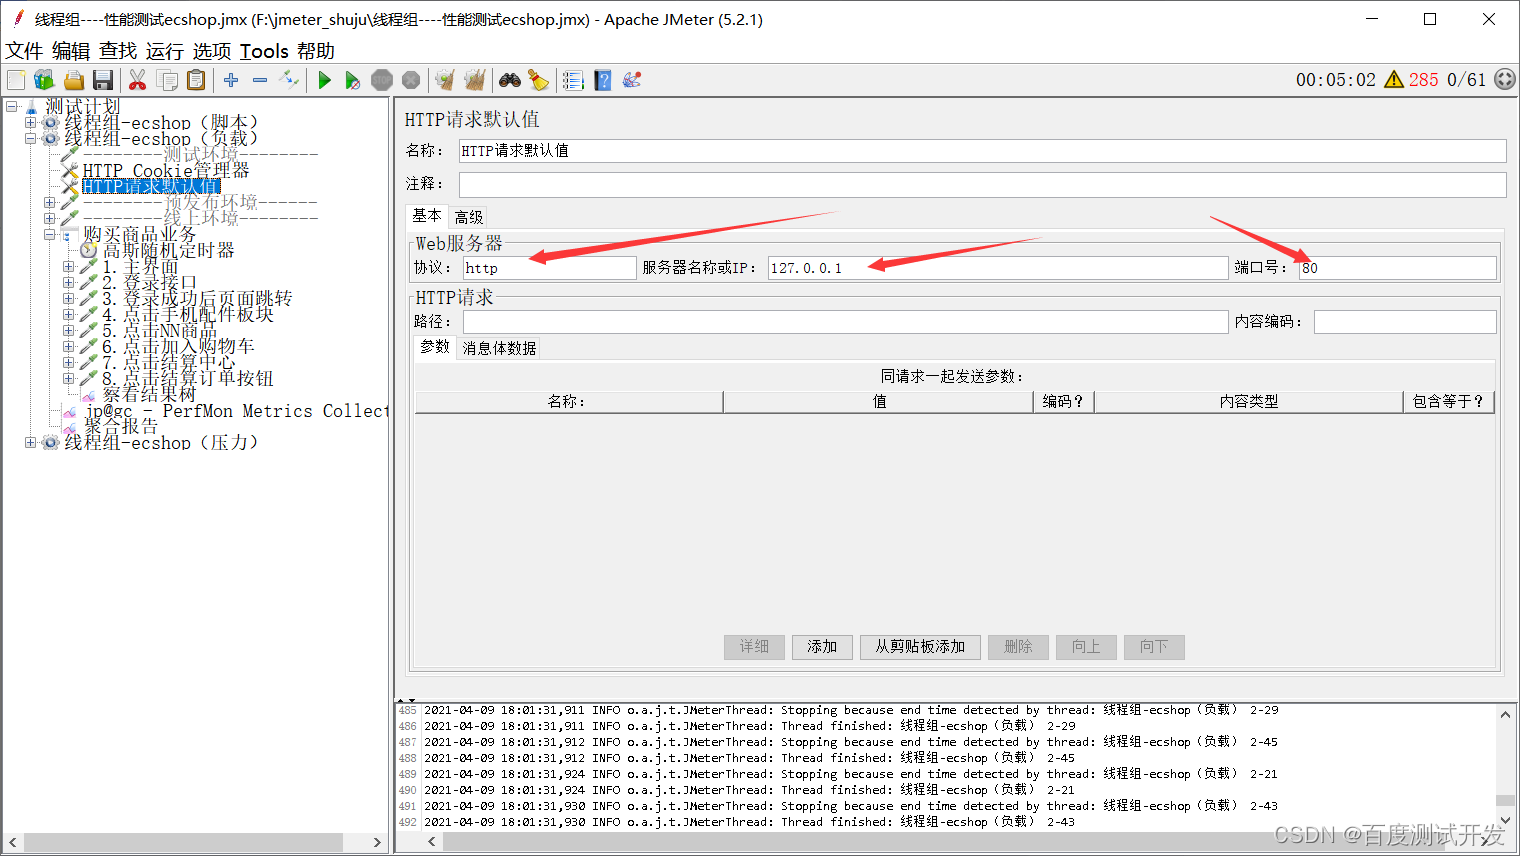The height and width of the screenshot is (856, 1520).
Task: Open the 文件 menu
Action: [x=24, y=51]
